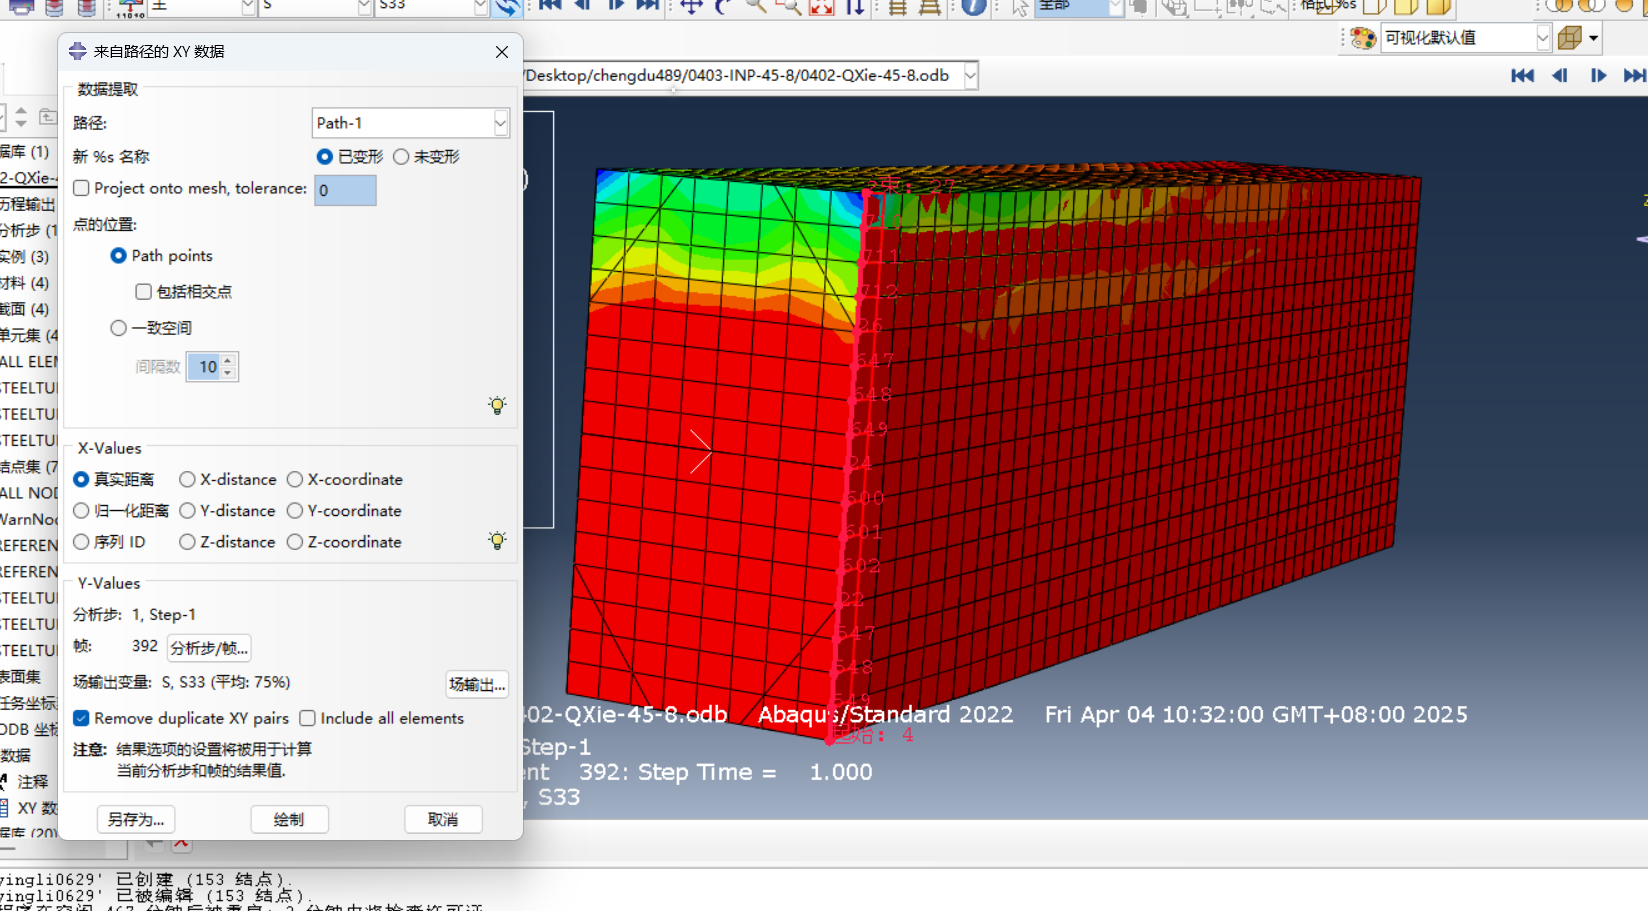Click the tip lightbulb in X-Values section
The height and width of the screenshot is (911, 1648).
point(497,540)
